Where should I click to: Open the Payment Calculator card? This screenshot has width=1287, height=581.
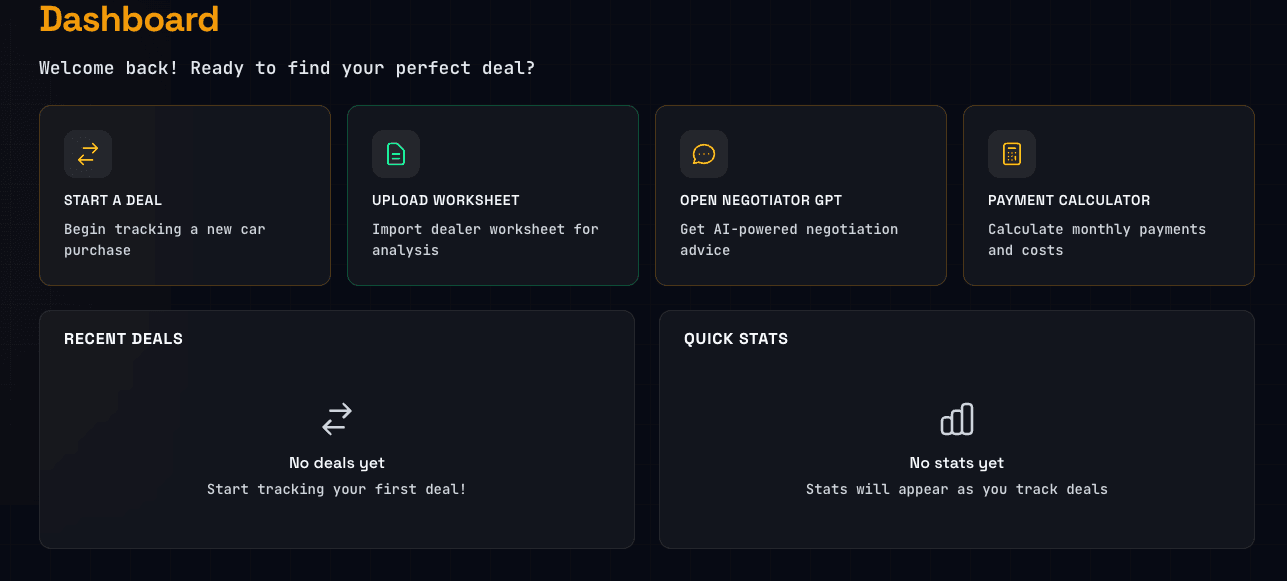(1108, 195)
